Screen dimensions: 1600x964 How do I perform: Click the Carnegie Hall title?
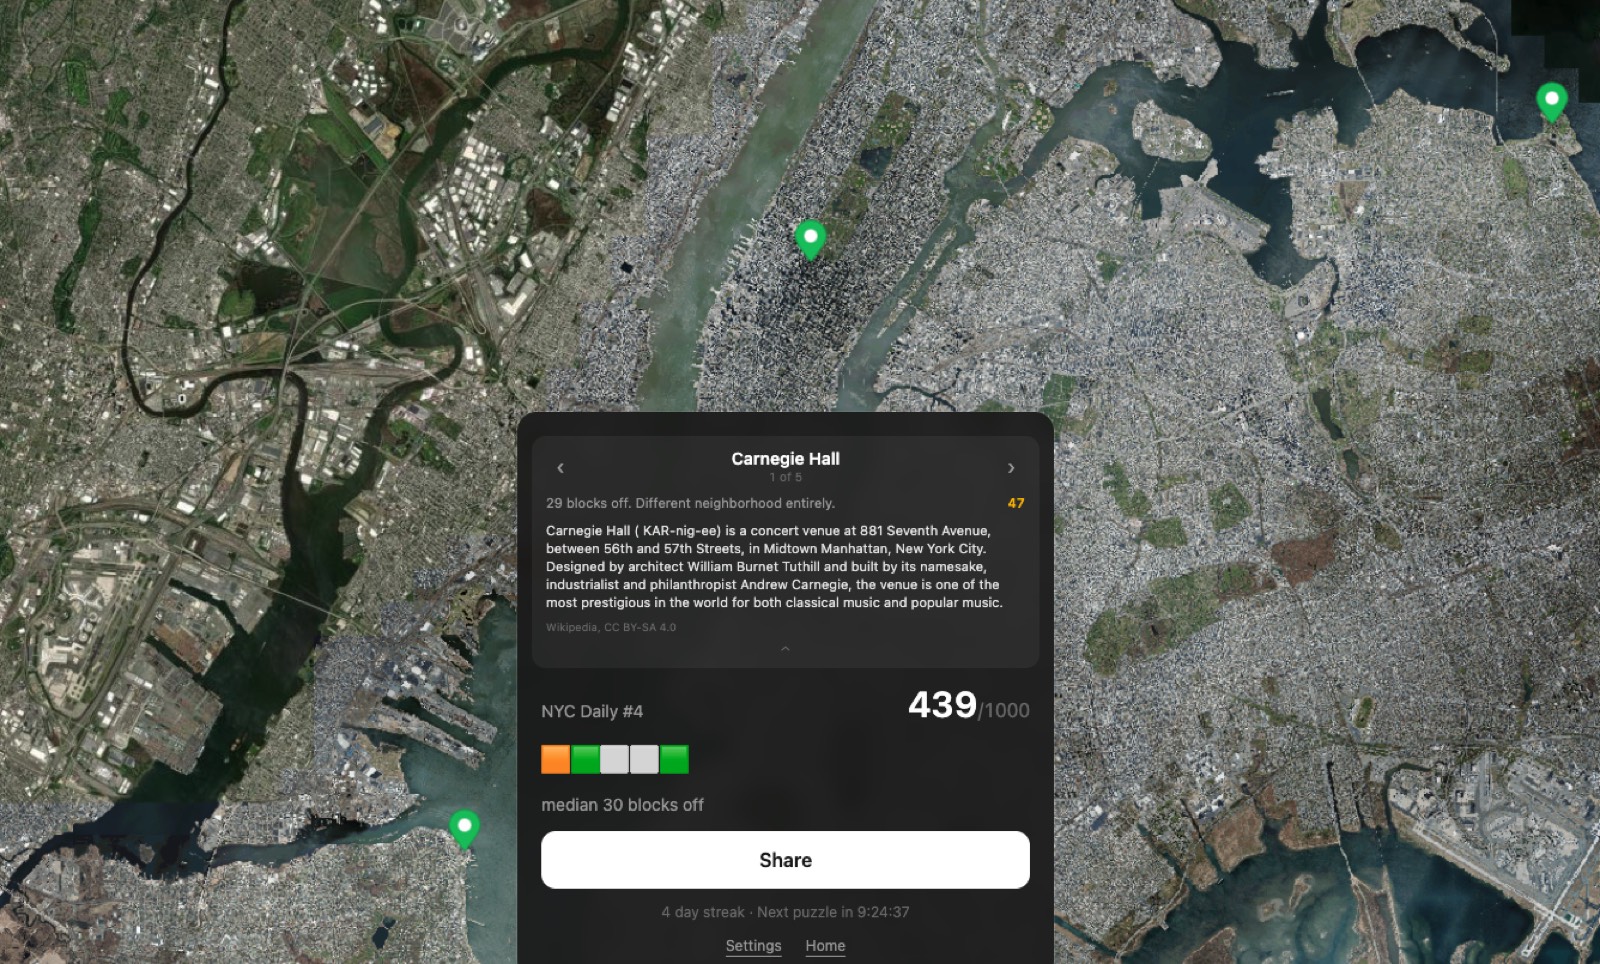pos(785,459)
